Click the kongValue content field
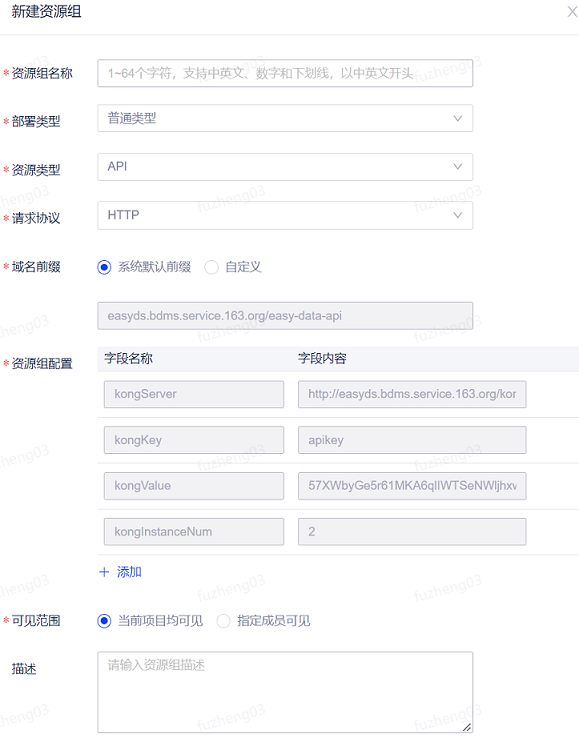 click(x=412, y=486)
